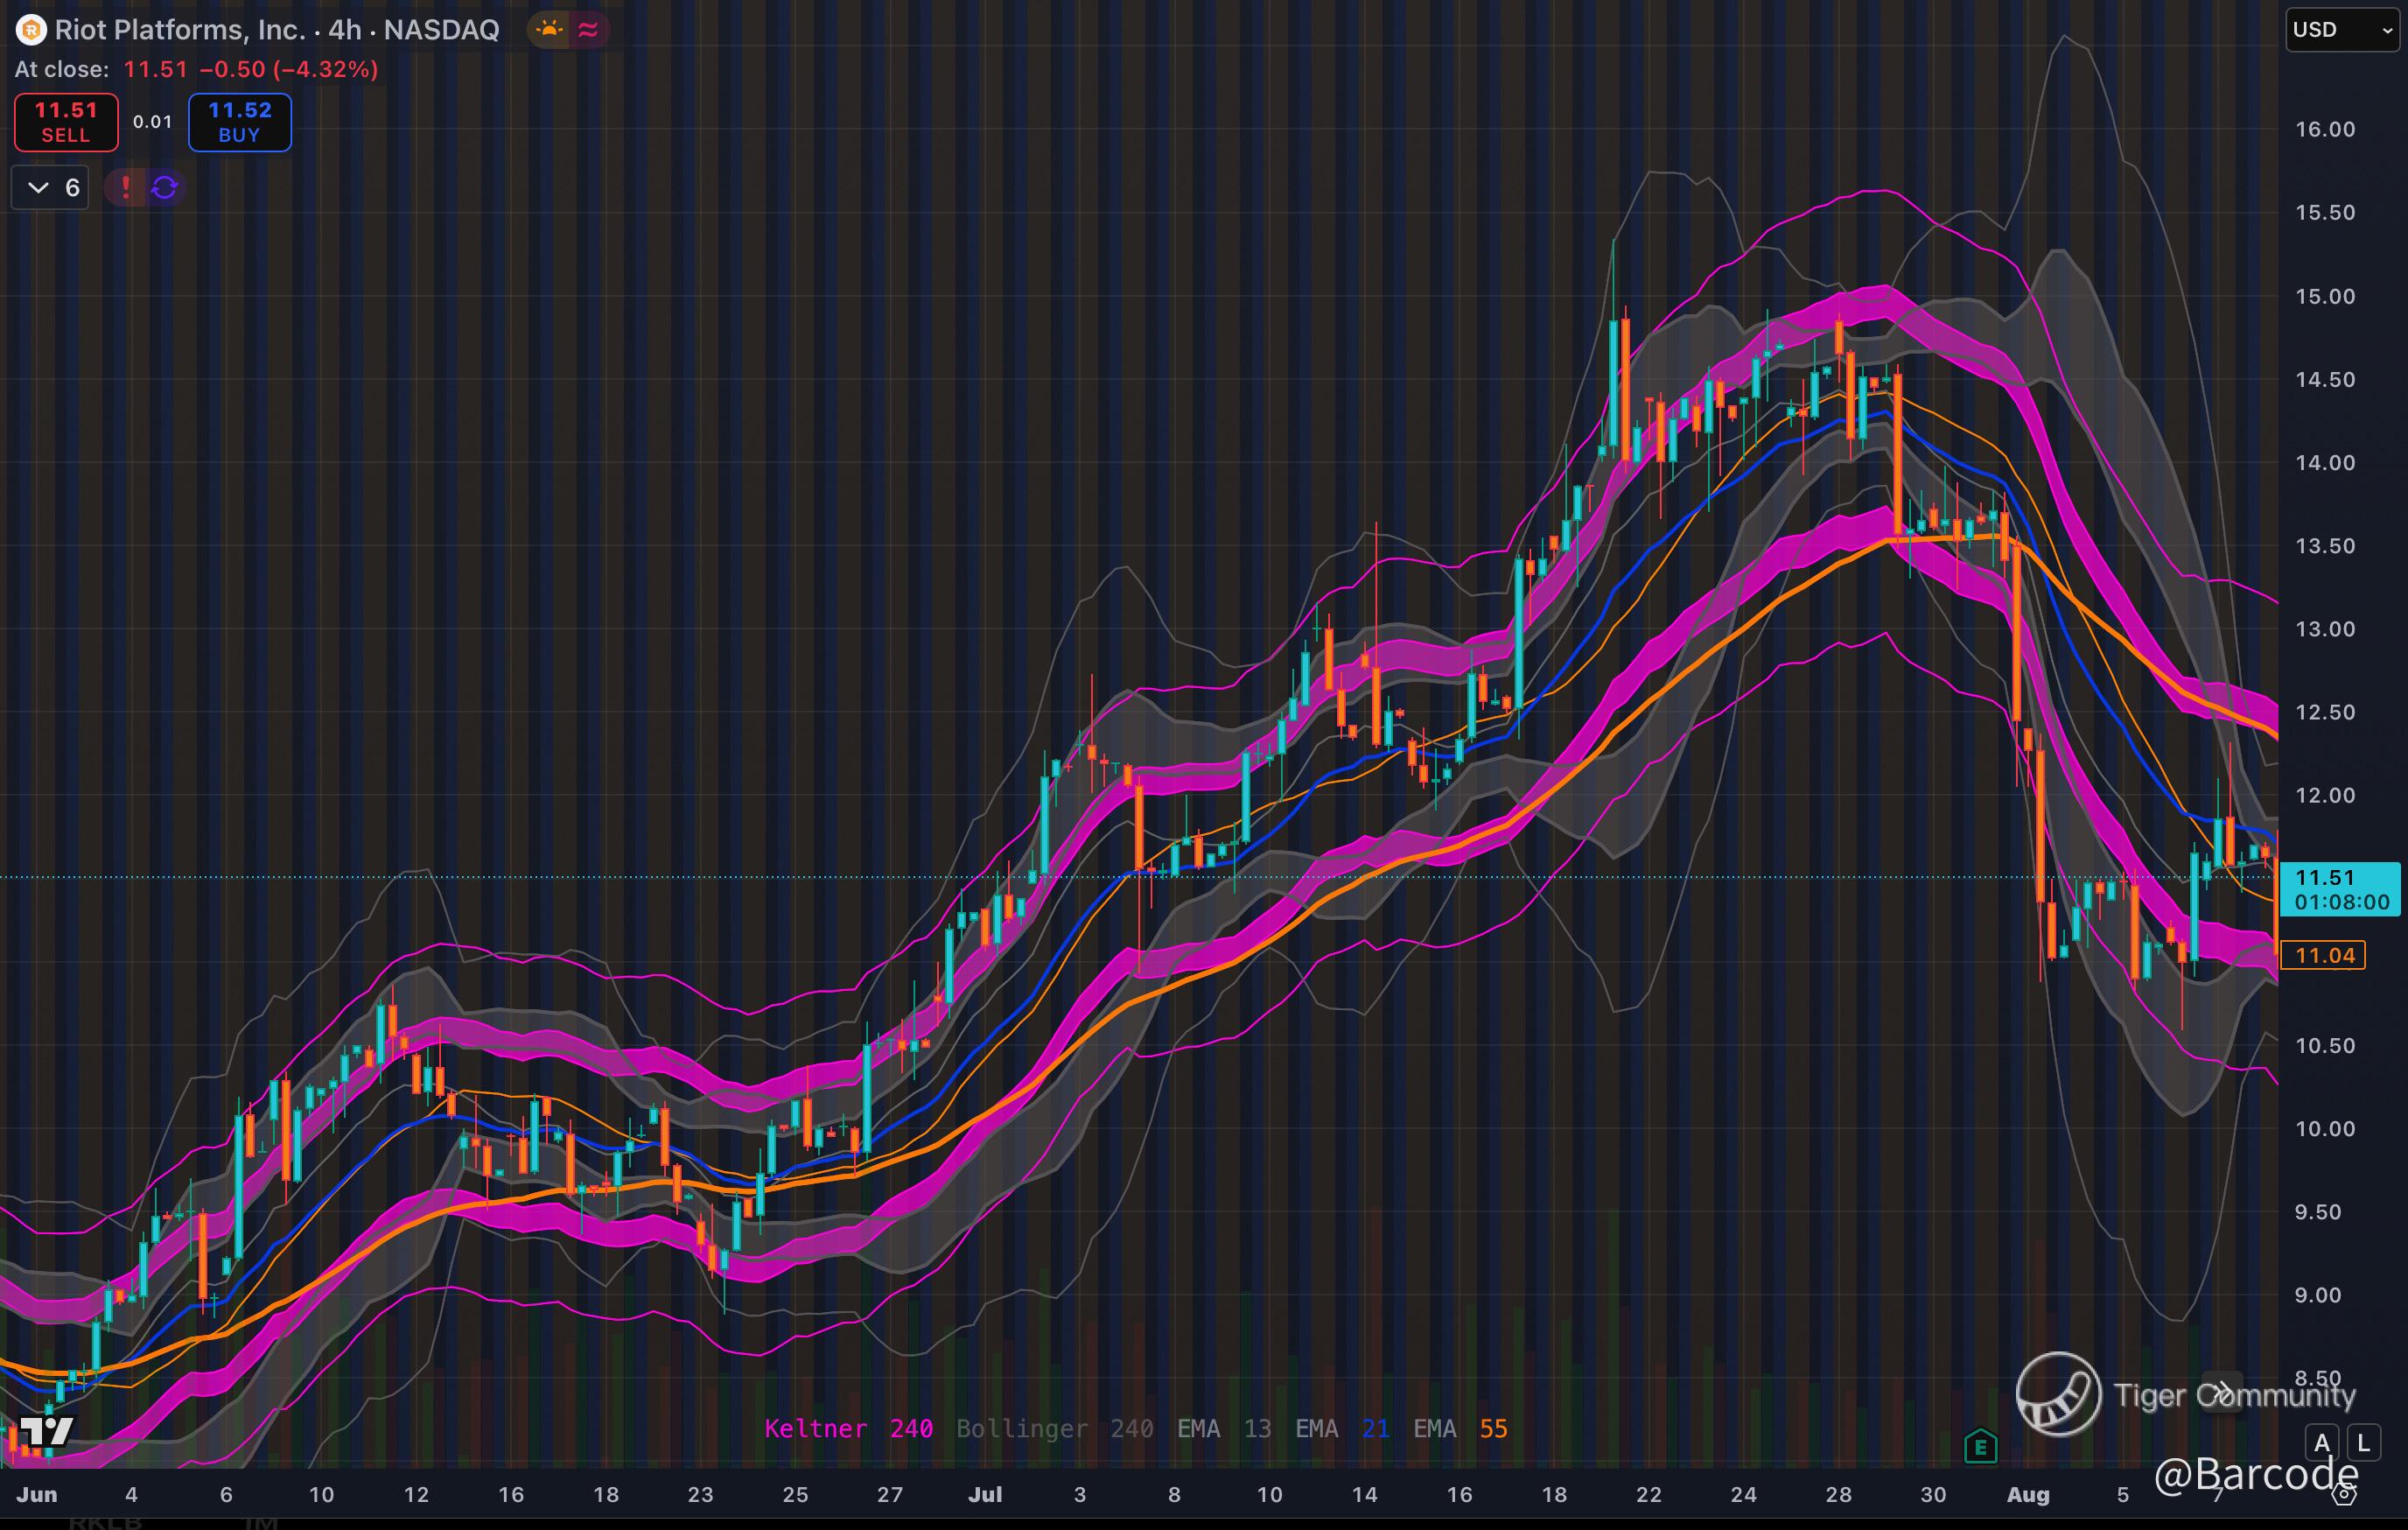Click the purple refresh sync icon
Viewport: 2408px width, 1530px height.
coord(165,187)
